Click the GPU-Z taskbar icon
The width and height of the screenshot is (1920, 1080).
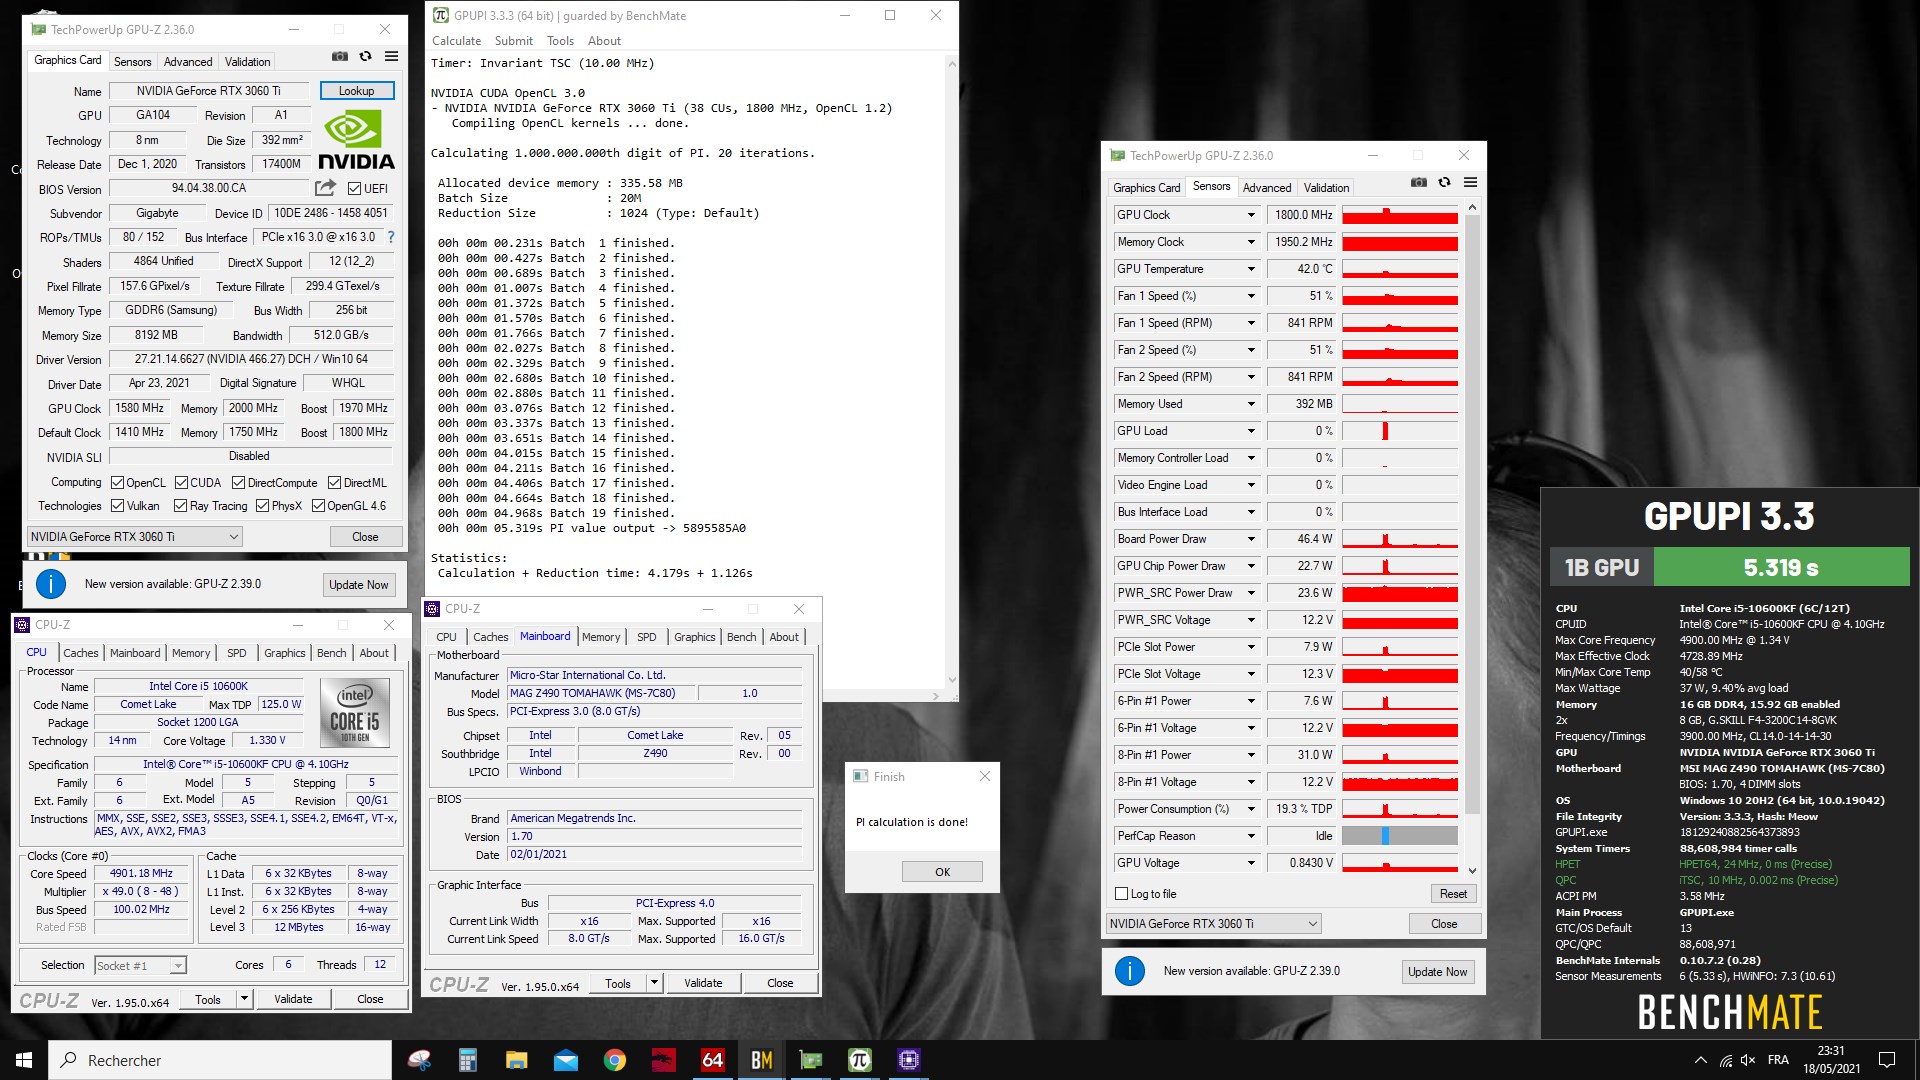coord(811,1060)
